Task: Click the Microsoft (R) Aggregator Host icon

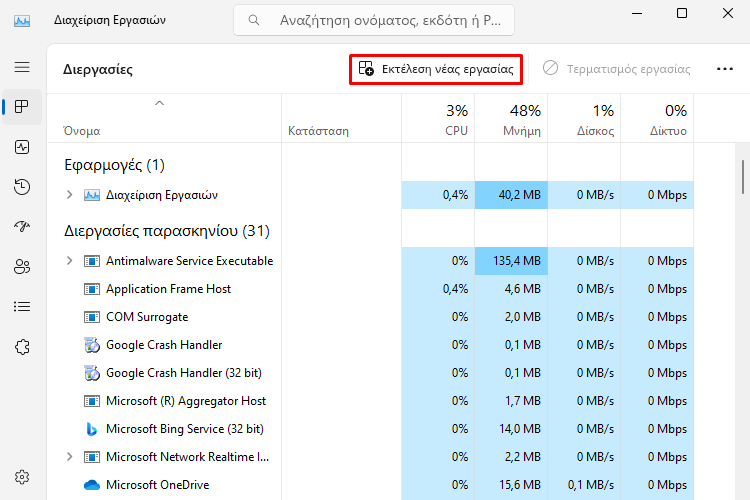Action: tap(92, 401)
